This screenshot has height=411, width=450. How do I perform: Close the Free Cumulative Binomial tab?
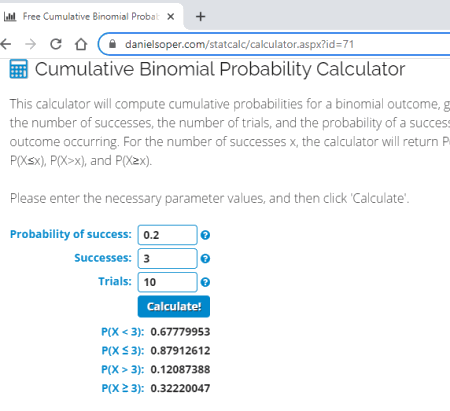(171, 16)
